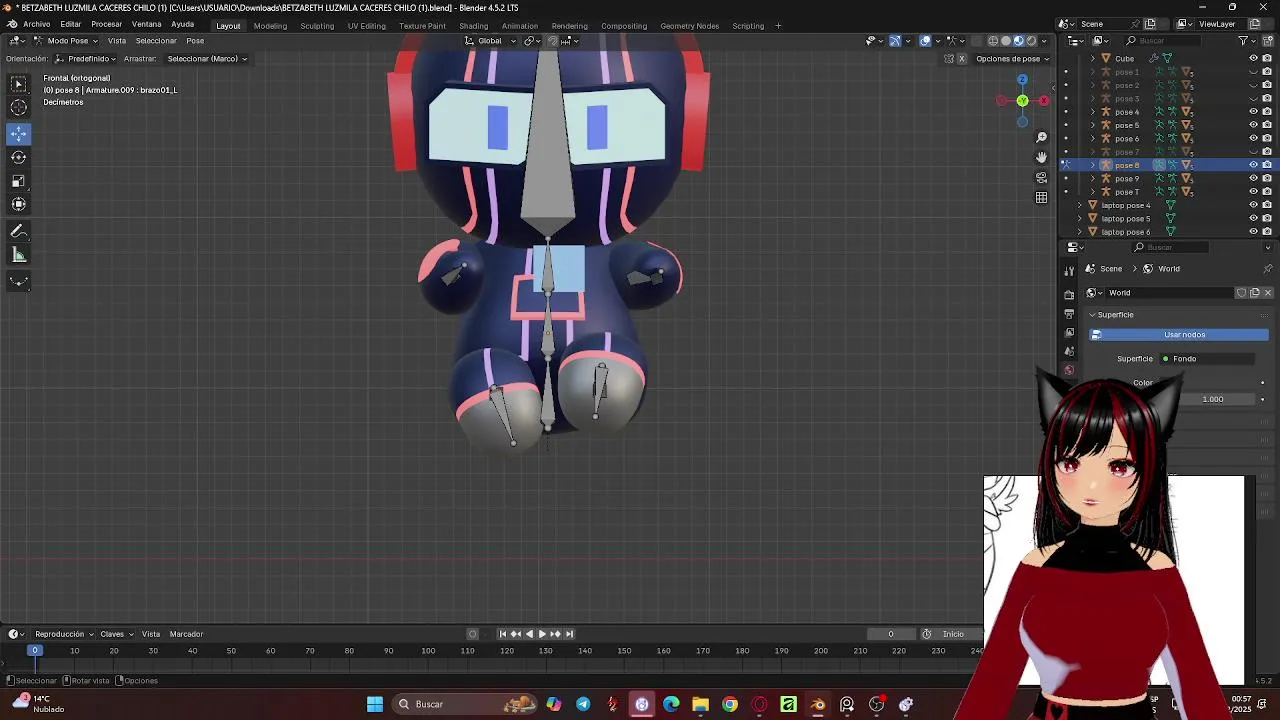Open the Modo Pose mode dropdown
This screenshot has width=1280, height=720.
(x=67, y=41)
